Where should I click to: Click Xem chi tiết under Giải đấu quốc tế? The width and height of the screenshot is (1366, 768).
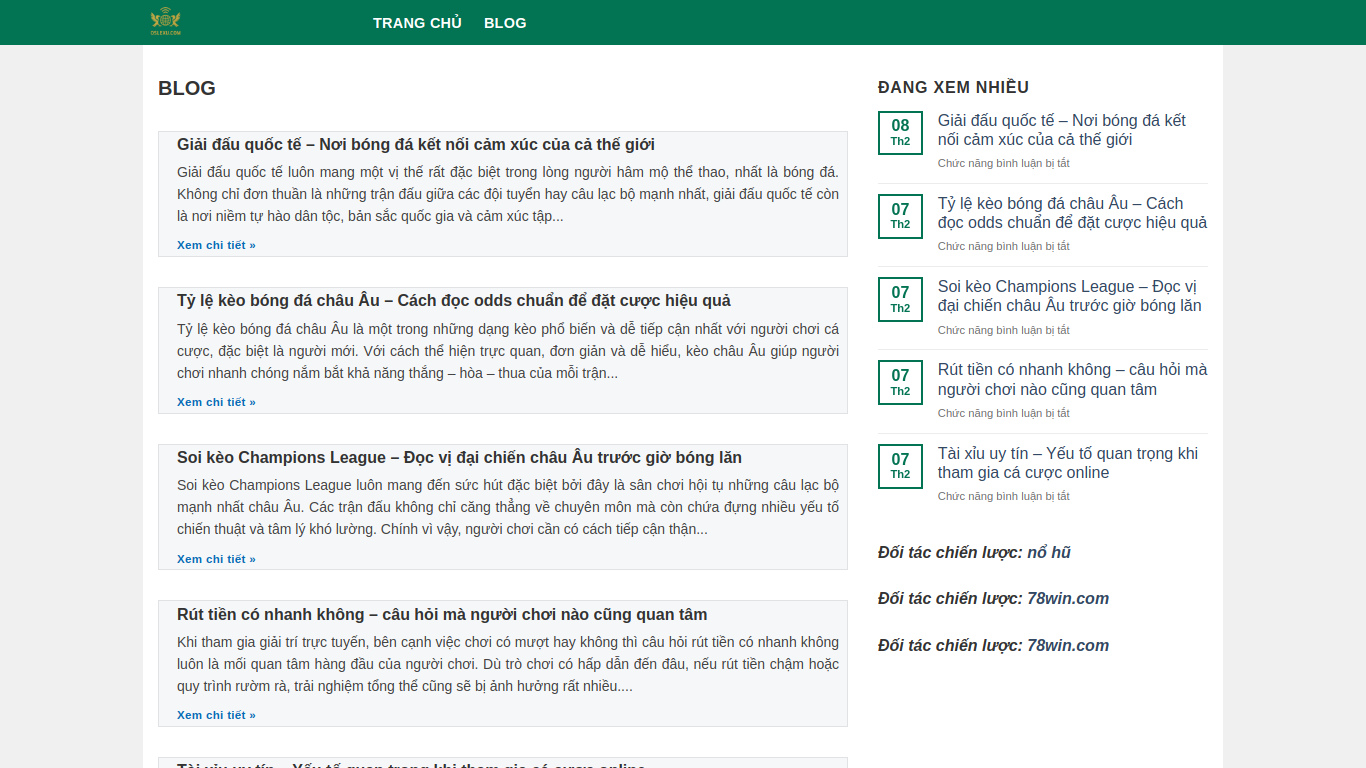click(216, 245)
